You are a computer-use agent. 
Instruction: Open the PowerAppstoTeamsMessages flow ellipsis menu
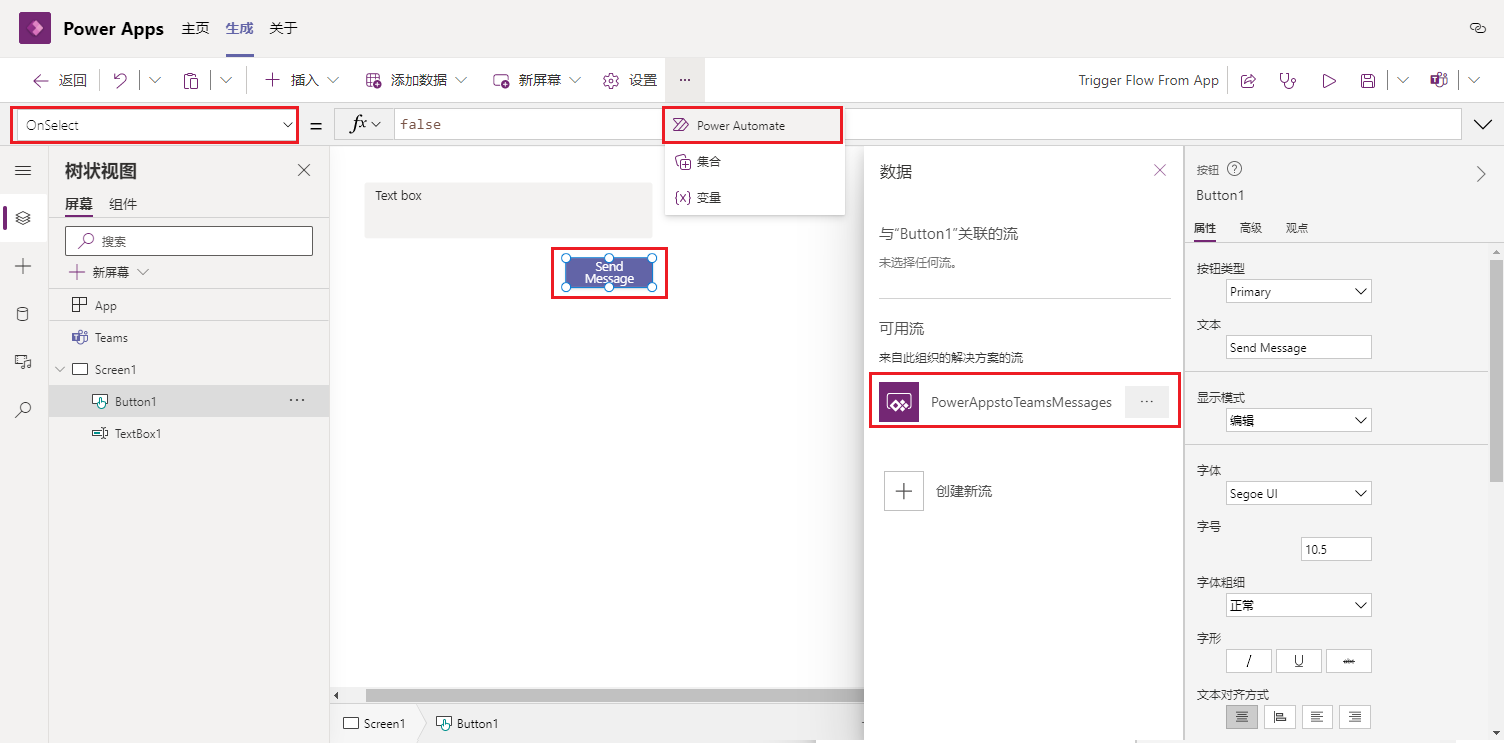[1147, 402]
